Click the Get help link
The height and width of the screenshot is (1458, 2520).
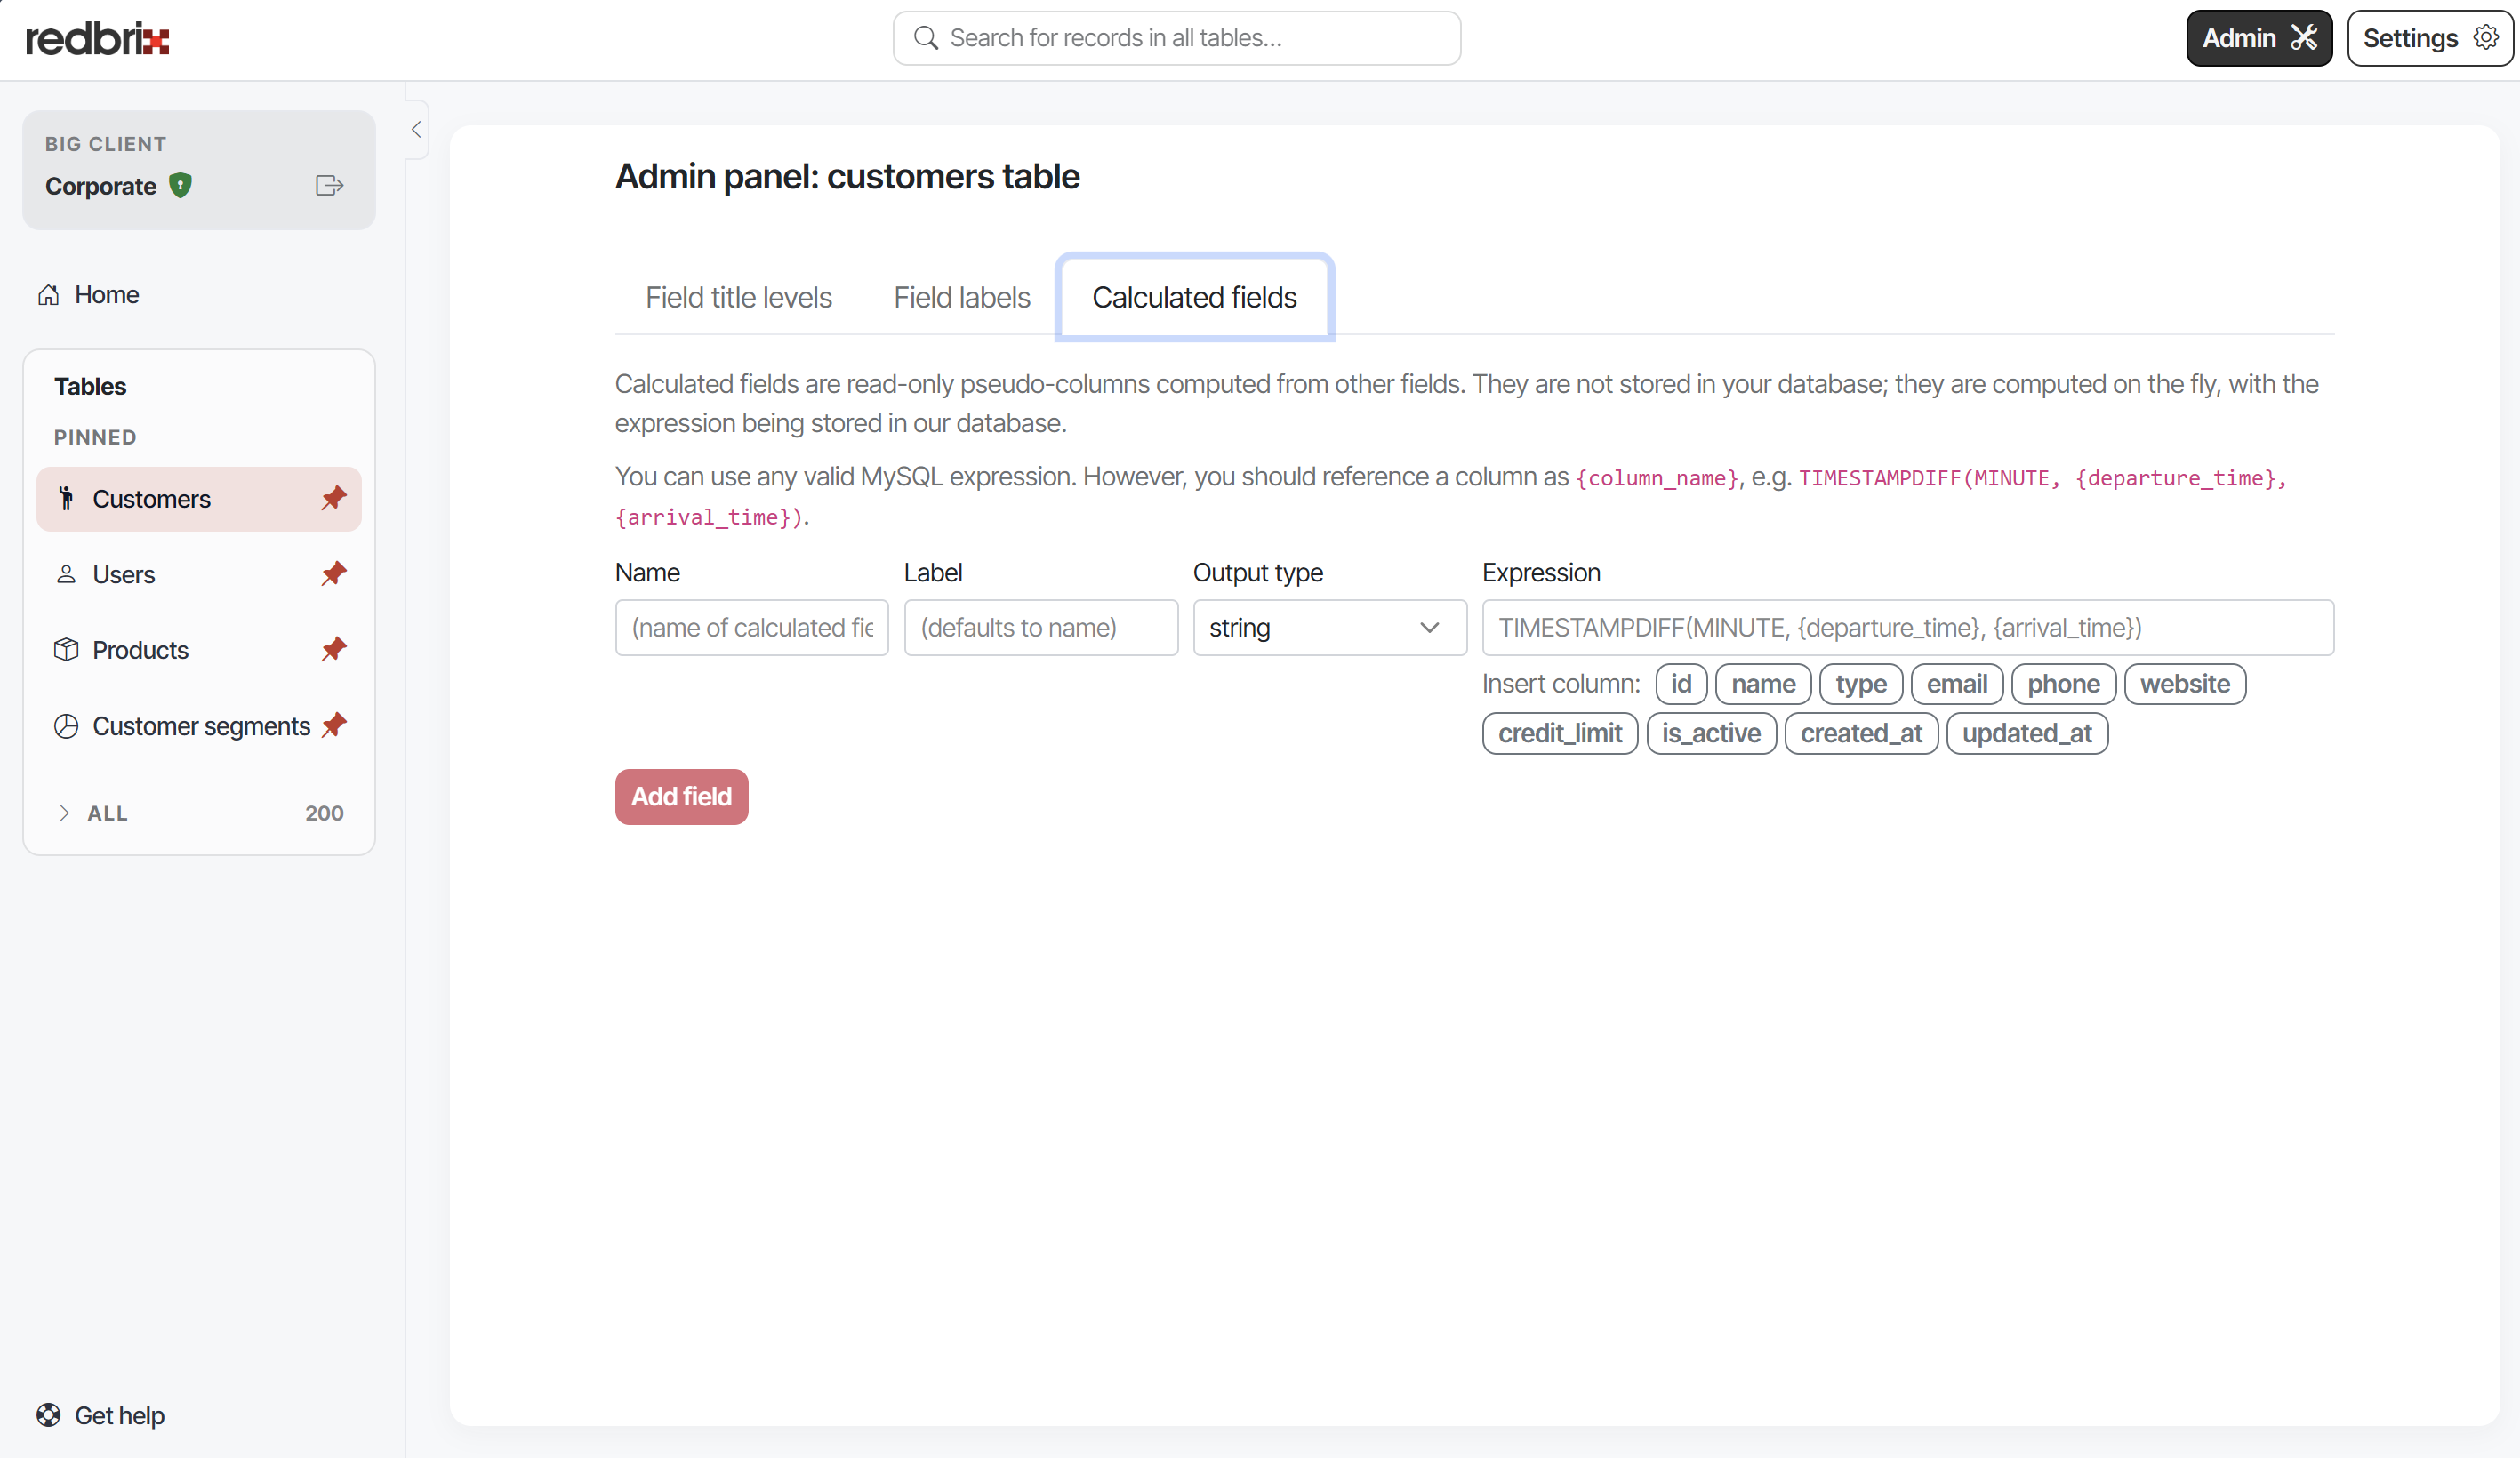point(119,1415)
